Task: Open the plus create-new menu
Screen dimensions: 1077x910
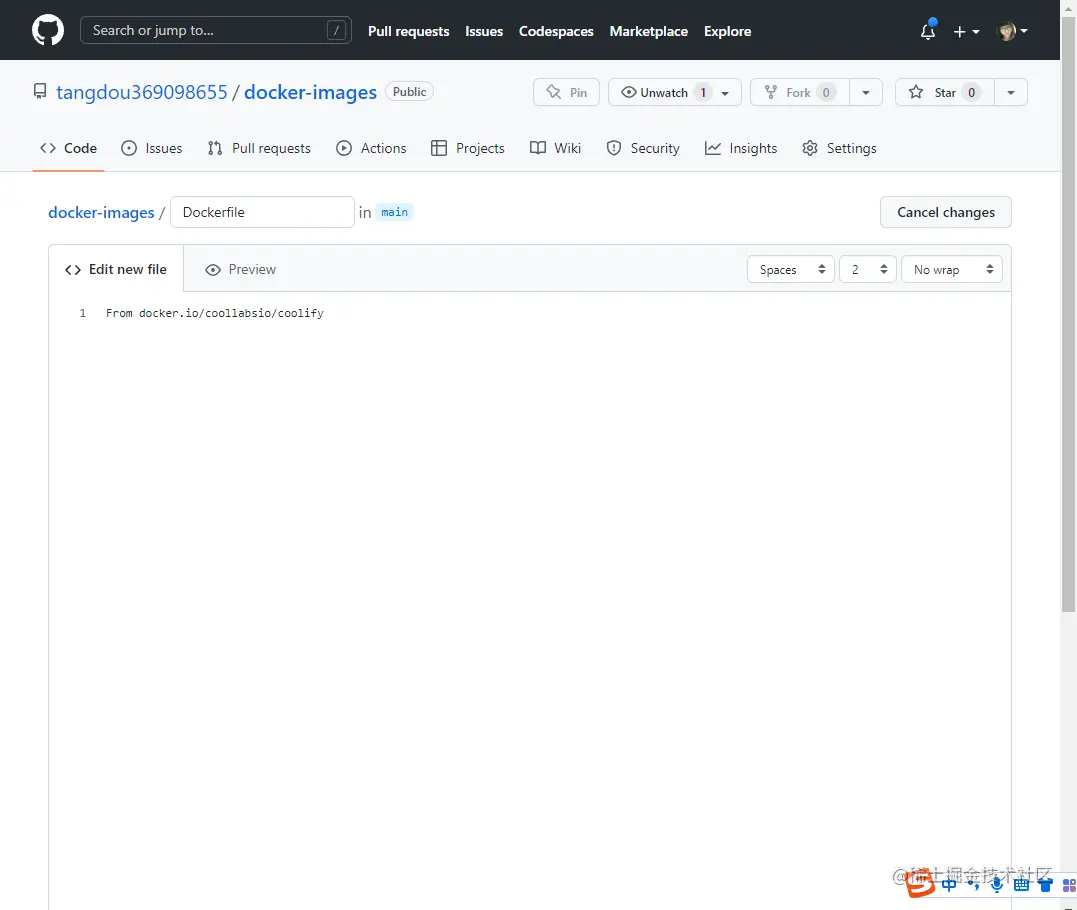Action: coord(966,32)
